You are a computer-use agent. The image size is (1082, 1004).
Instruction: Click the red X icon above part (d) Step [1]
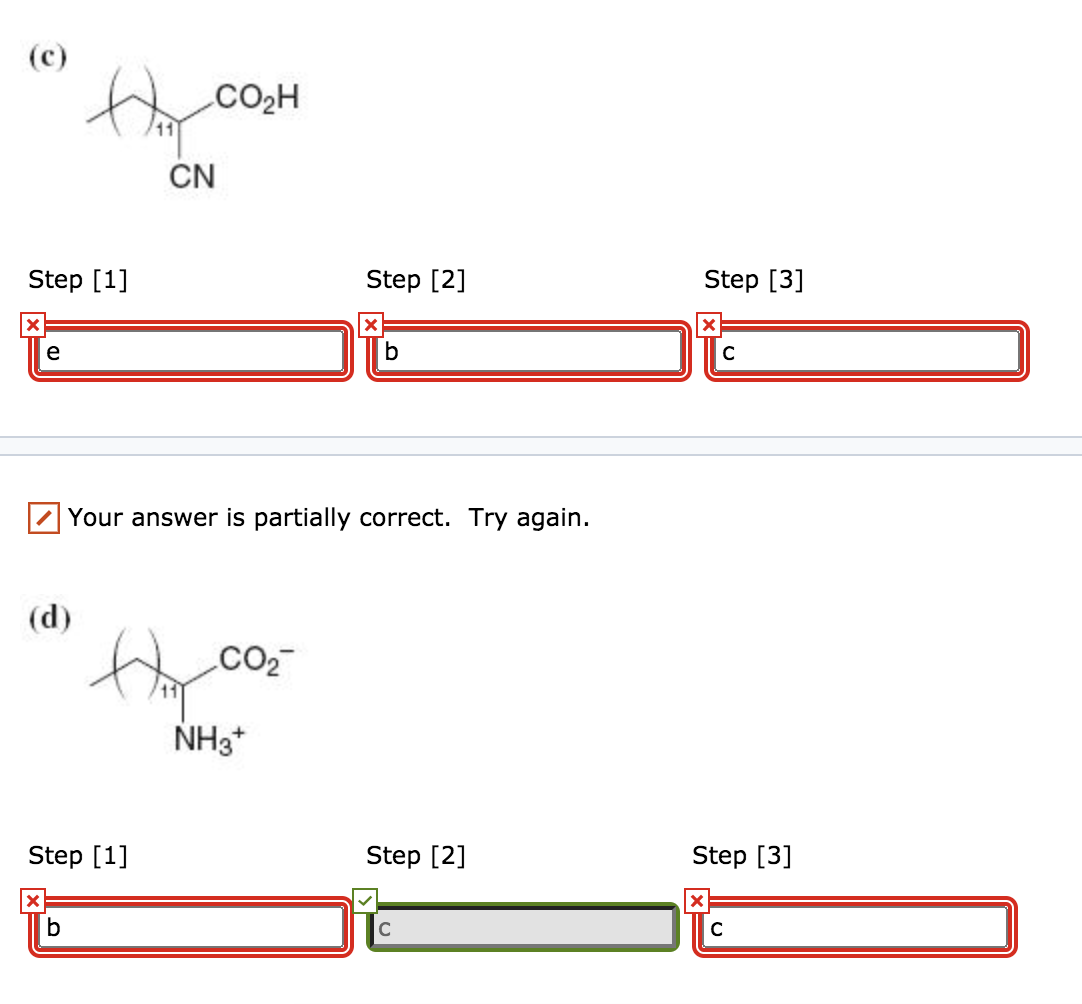(x=33, y=900)
